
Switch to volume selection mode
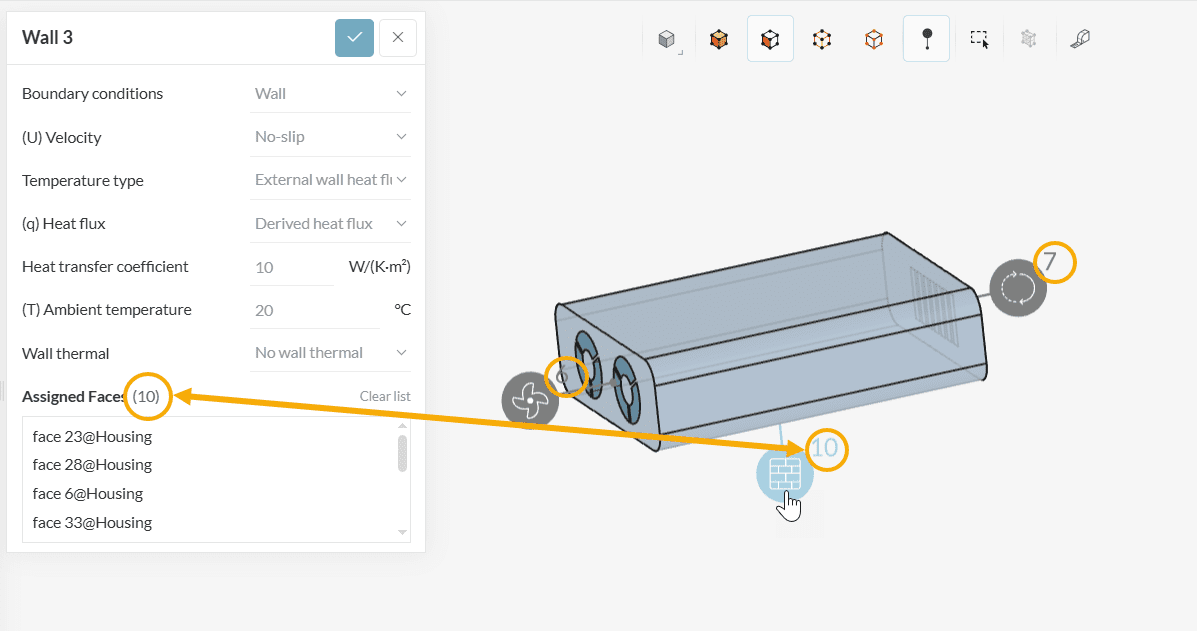(x=718, y=40)
